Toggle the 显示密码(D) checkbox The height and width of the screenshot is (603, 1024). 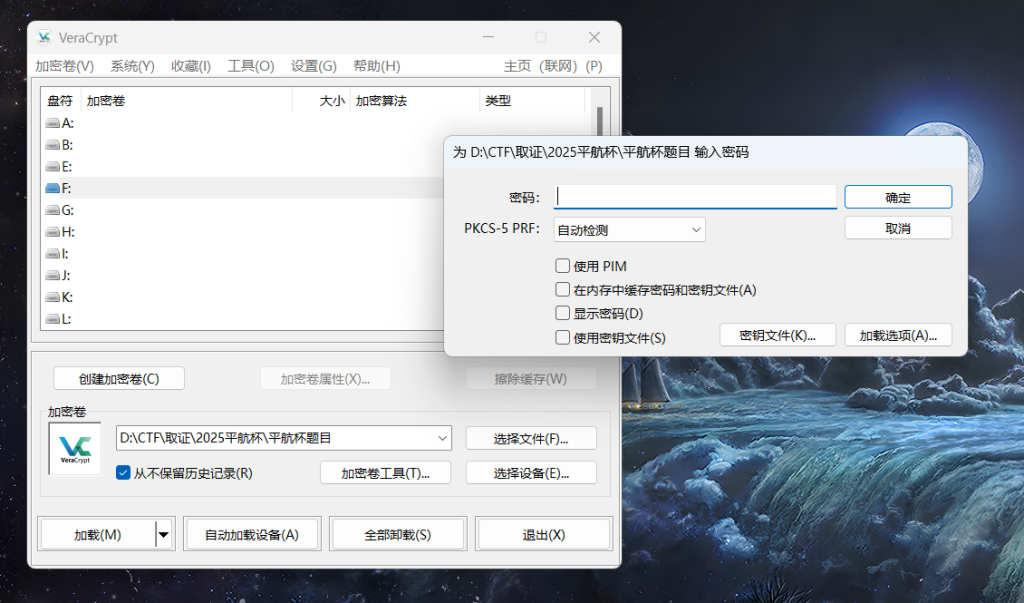[563, 313]
